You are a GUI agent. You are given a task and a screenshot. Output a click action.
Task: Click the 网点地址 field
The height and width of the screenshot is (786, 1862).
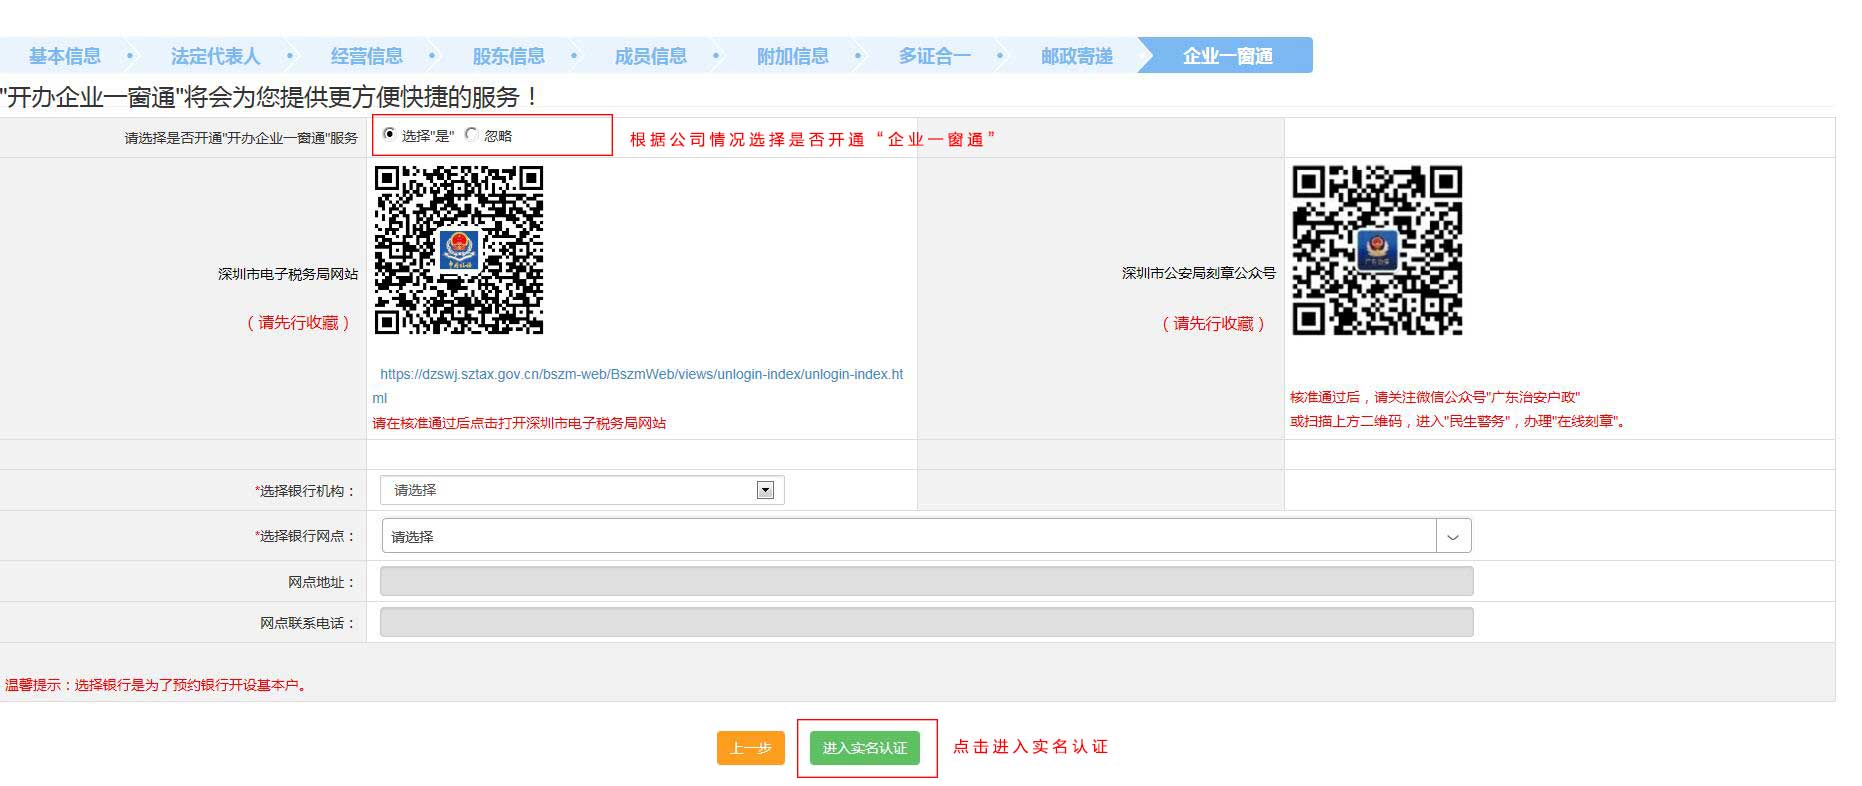pyautogui.click(x=926, y=581)
